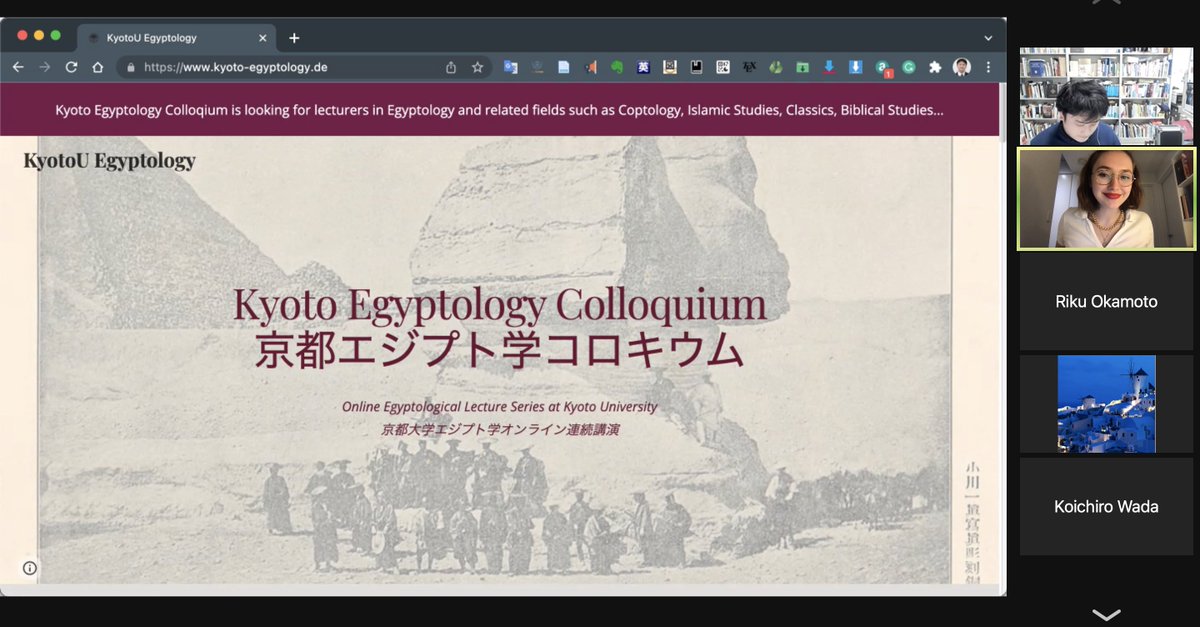This screenshot has height=627, width=1200.
Task: Select the bookshelf participant video
Action: coord(1106,96)
